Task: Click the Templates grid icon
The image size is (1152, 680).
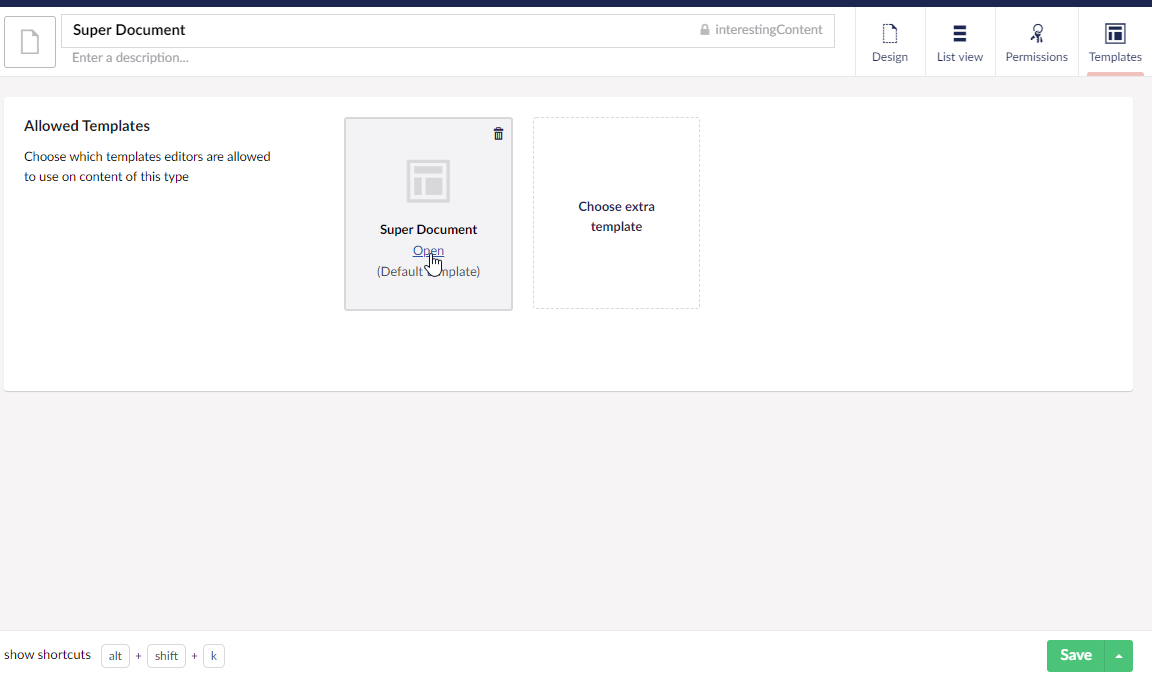Action: coord(1114,33)
